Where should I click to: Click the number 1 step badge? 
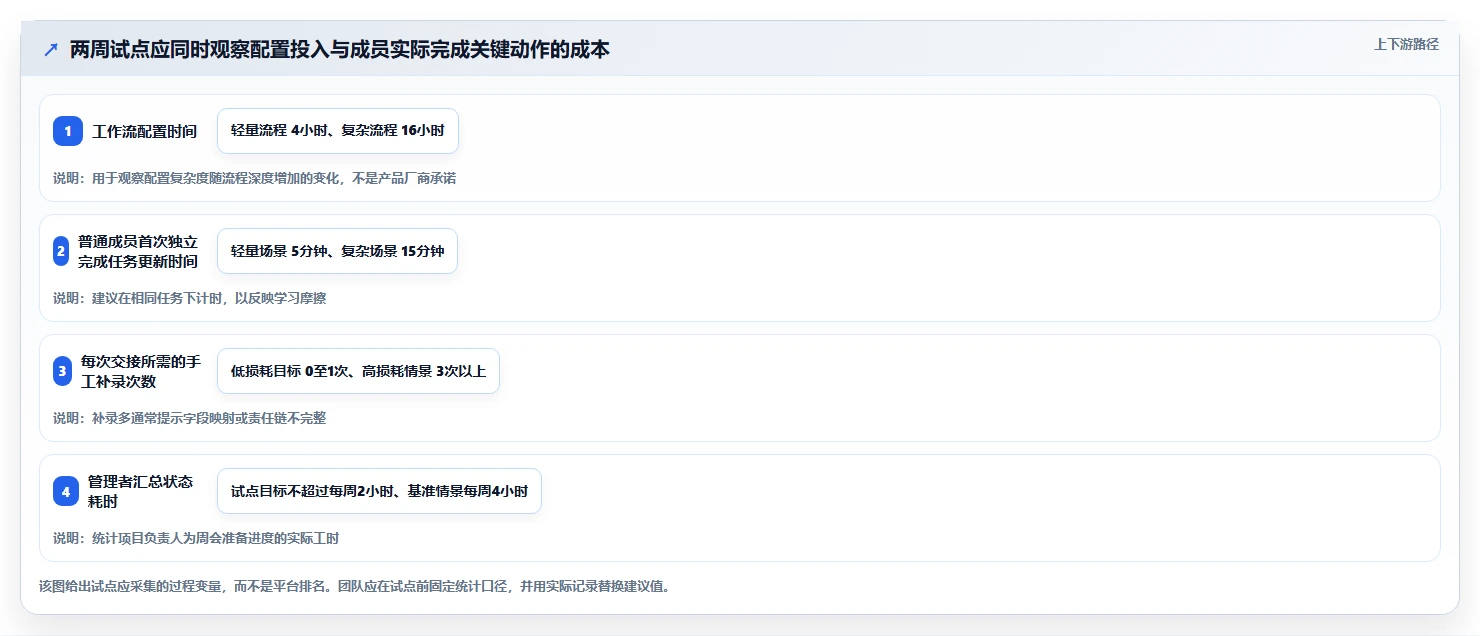68,131
